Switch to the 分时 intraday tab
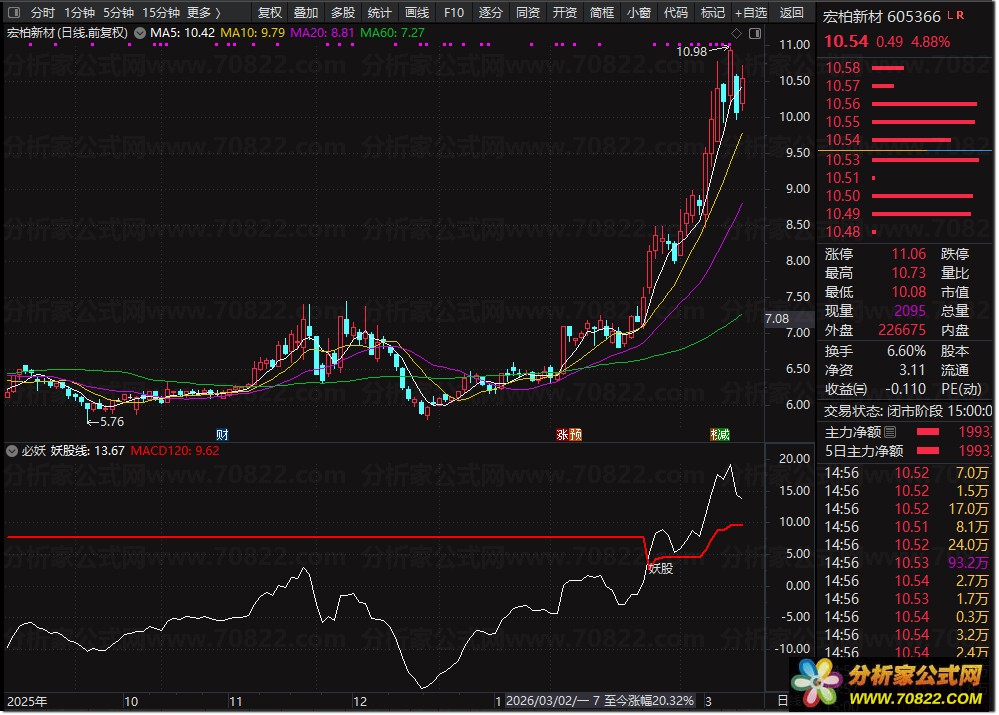 [42, 13]
